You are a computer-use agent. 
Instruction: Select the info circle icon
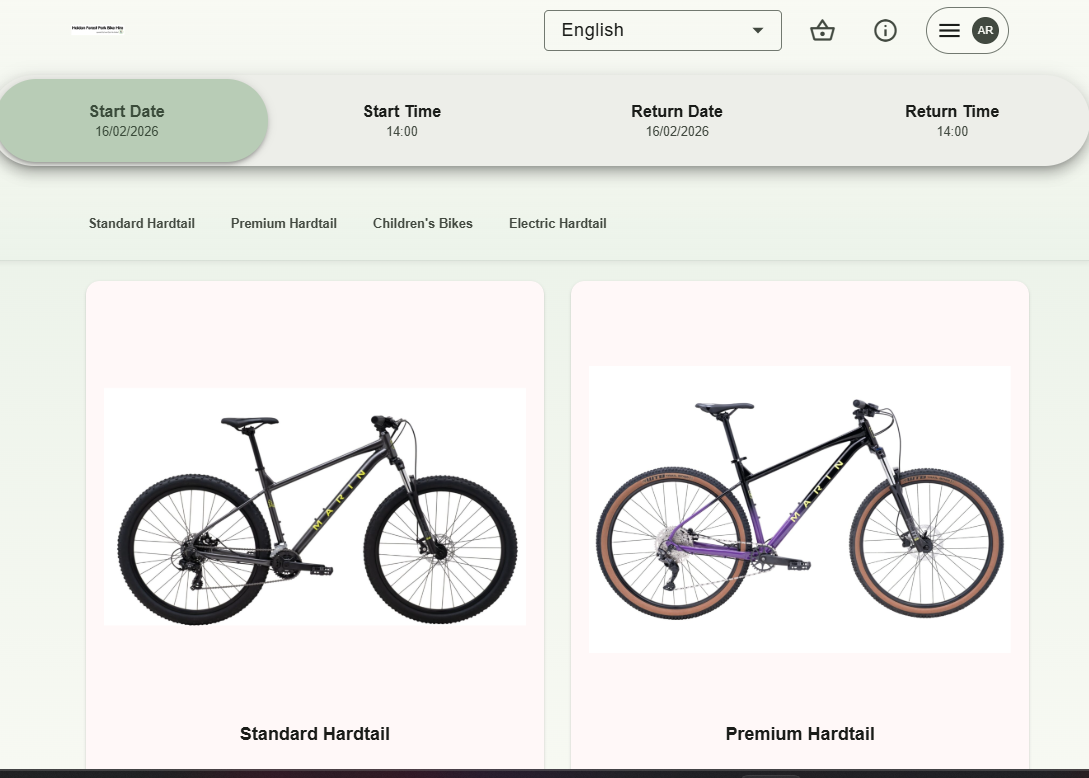[x=885, y=30]
